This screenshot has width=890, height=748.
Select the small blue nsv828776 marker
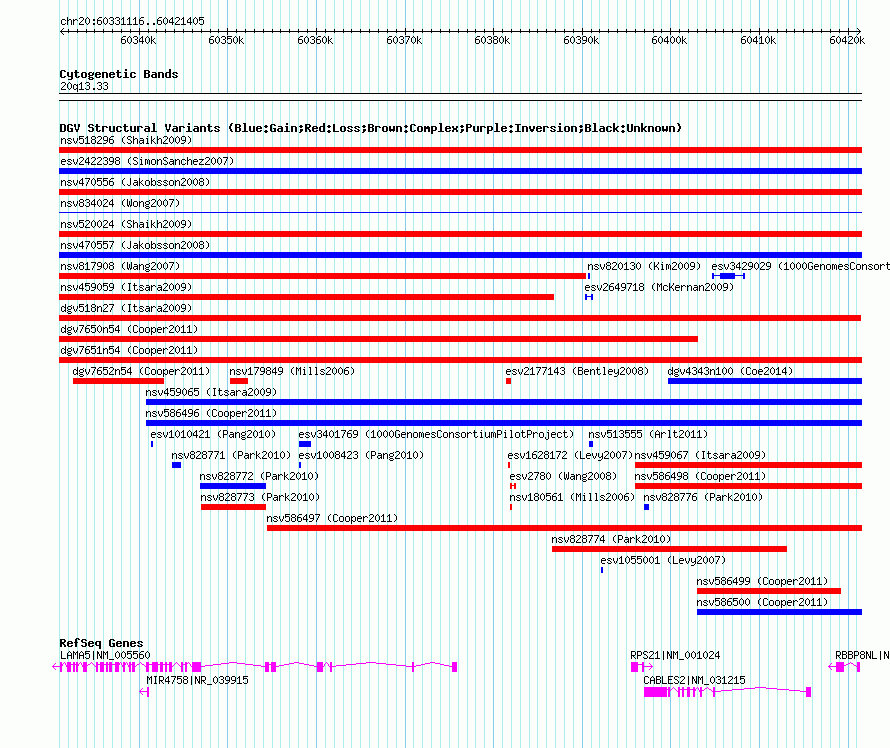(x=646, y=507)
